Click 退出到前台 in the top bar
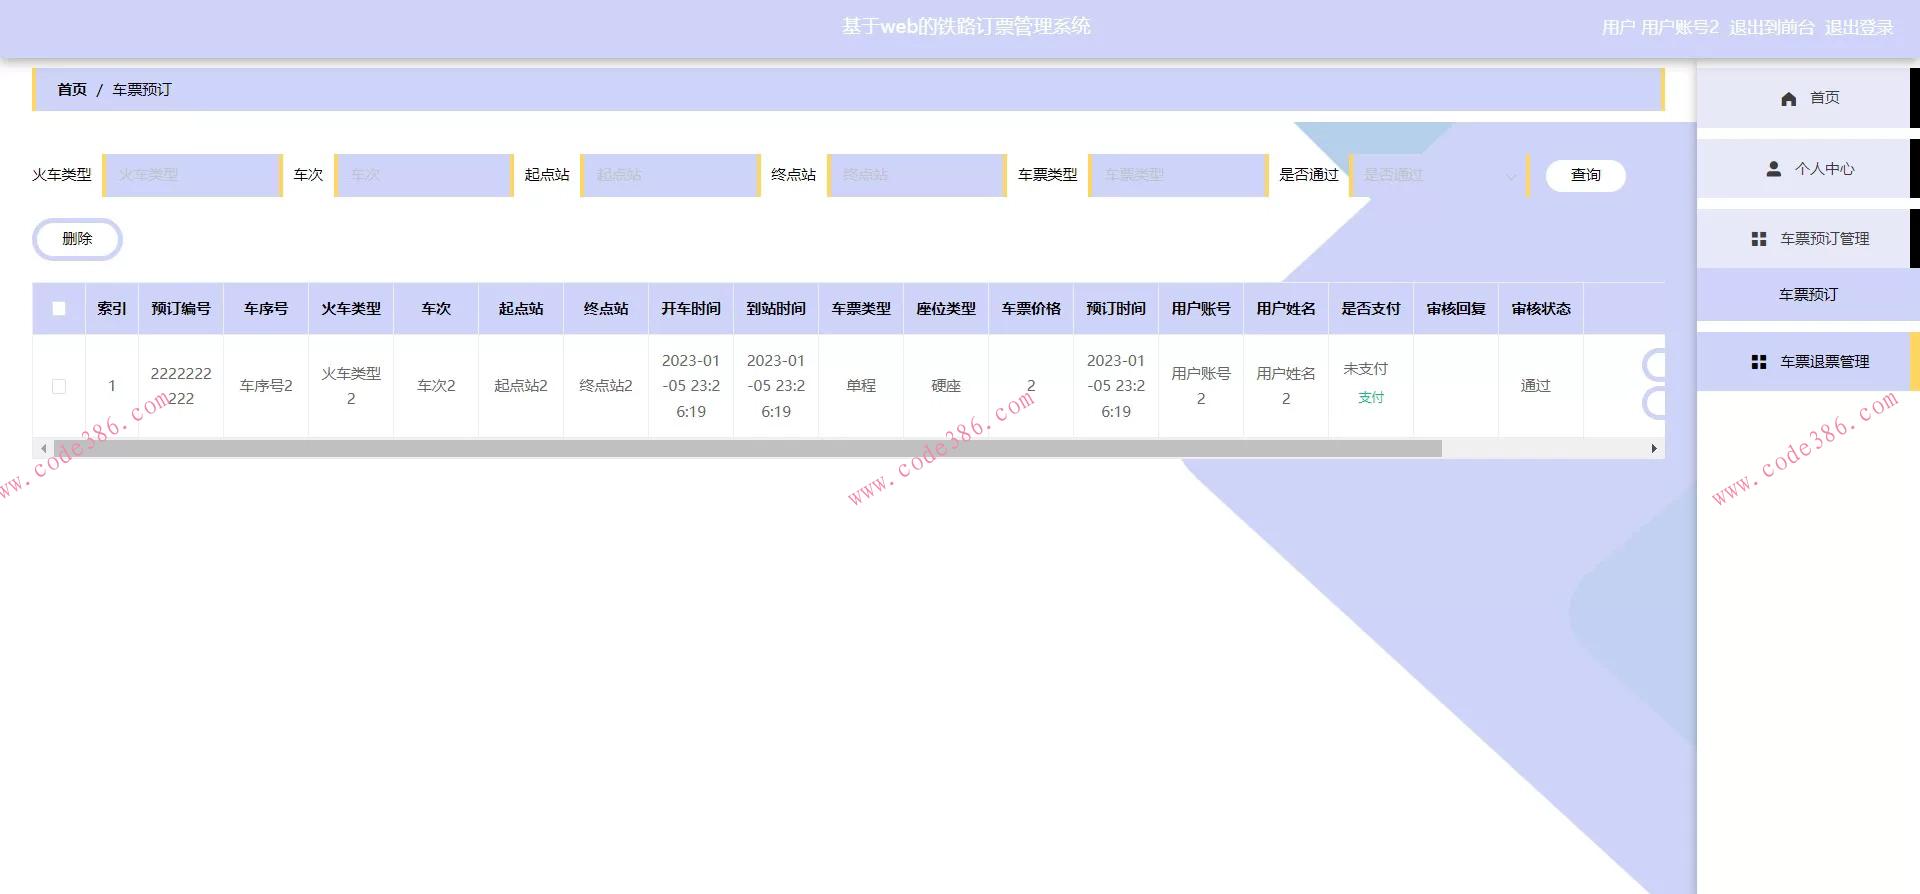Image resolution: width=1920 pixels, height=894 pixels. pos(1771,27)
